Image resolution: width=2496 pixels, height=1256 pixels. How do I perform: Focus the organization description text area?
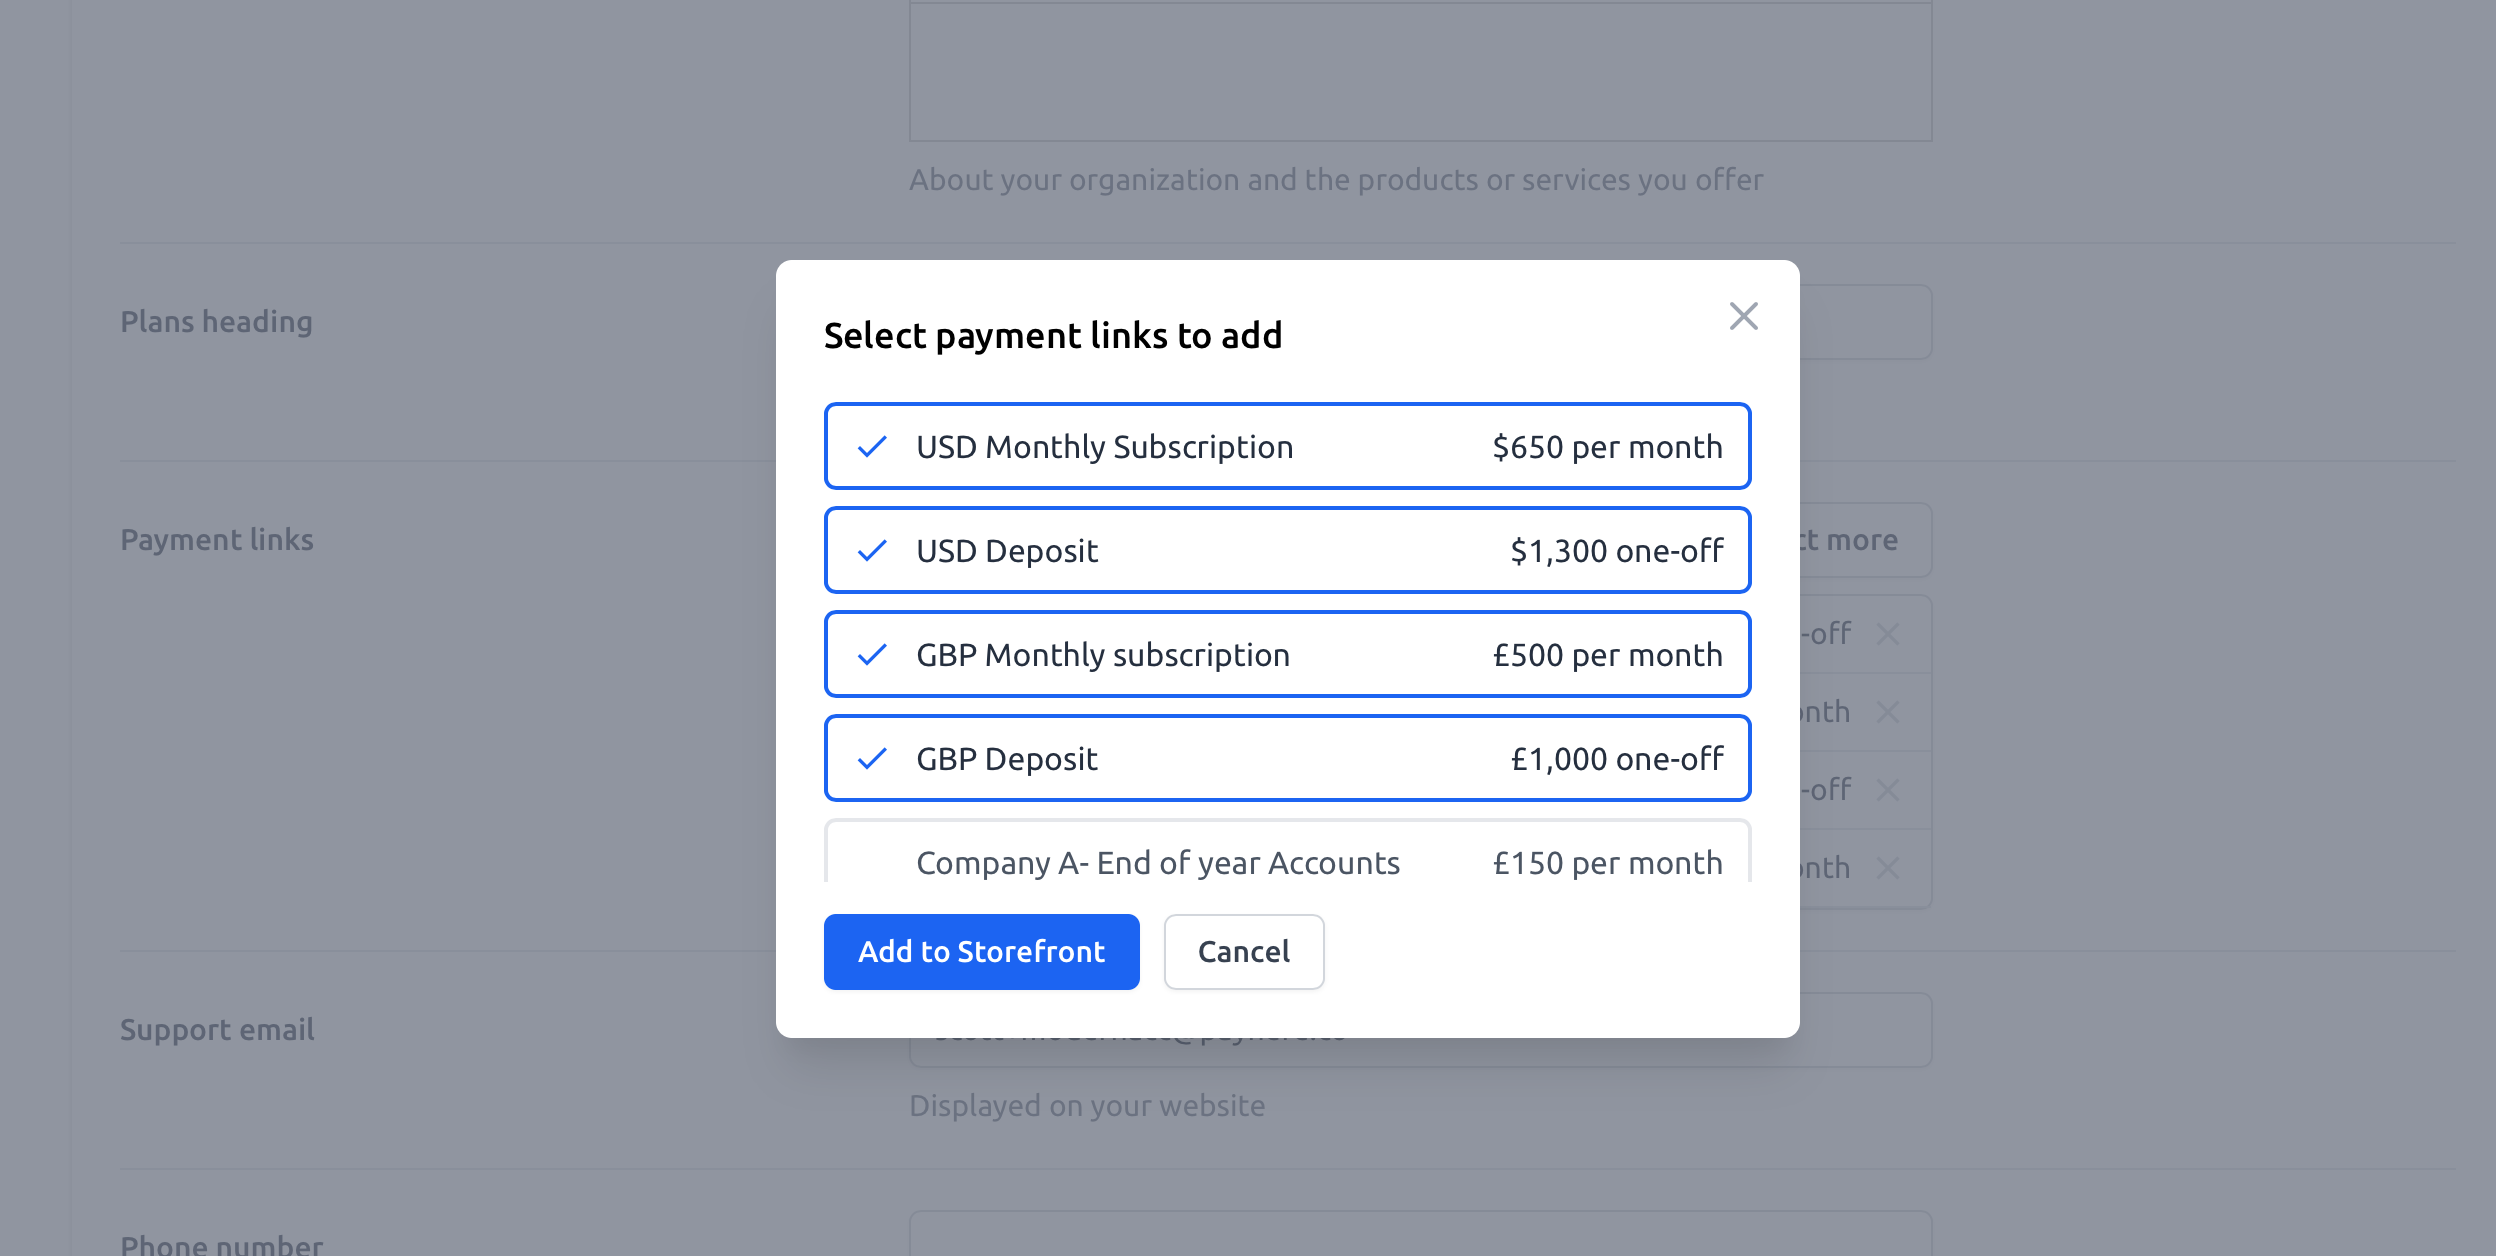(x=1420, y=70)
